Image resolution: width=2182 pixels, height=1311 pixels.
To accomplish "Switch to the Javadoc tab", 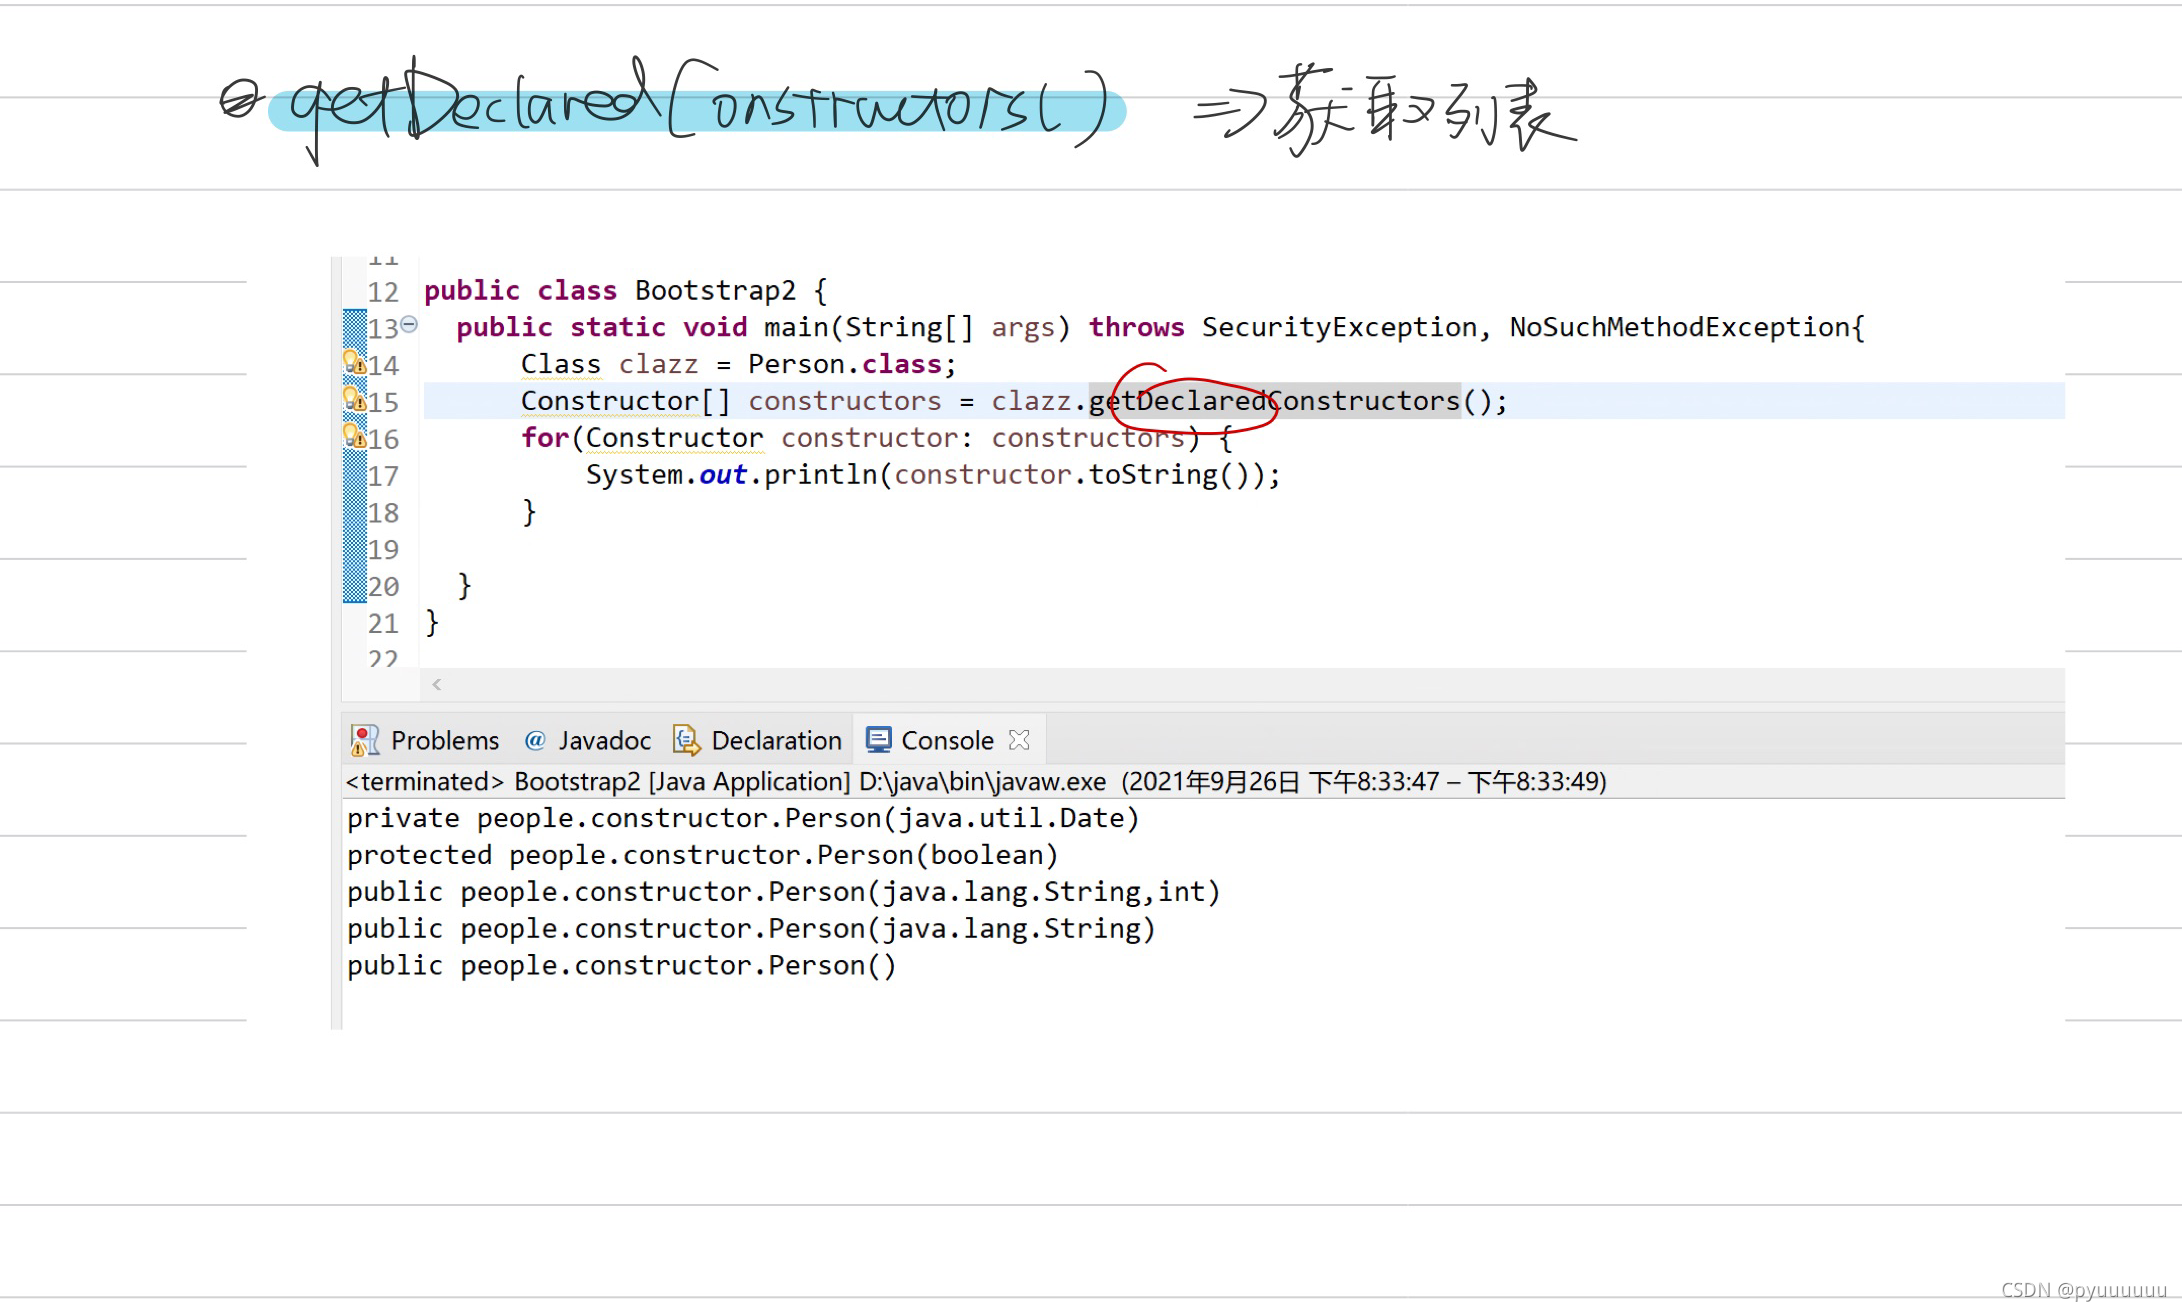I will [x=604, y=740].
